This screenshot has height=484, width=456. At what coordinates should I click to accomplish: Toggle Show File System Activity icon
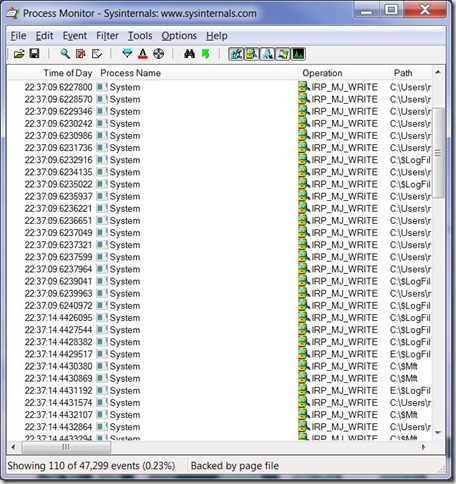252,54
